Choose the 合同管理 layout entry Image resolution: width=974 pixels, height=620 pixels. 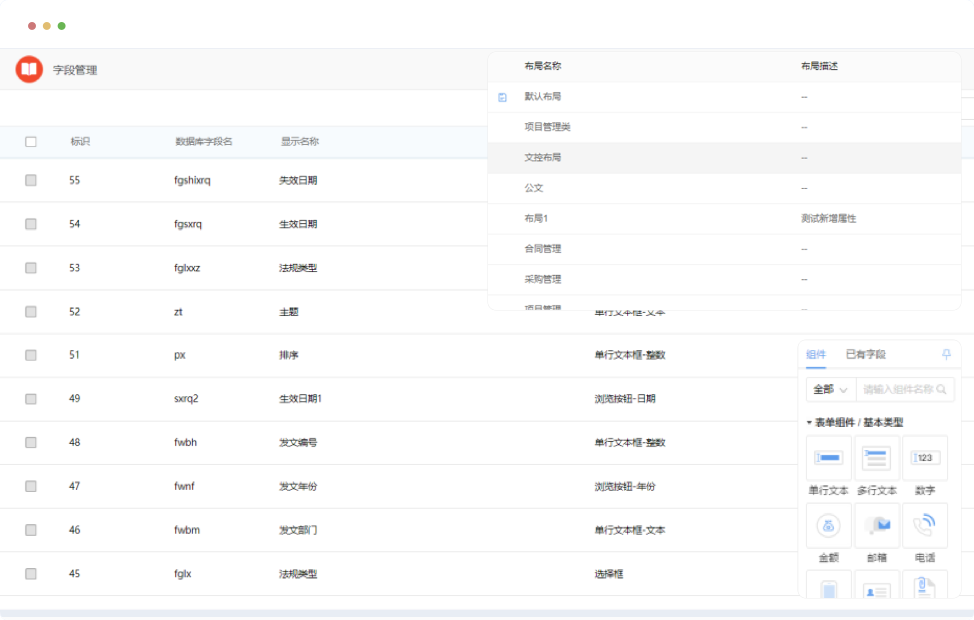[x=543, y=249]
